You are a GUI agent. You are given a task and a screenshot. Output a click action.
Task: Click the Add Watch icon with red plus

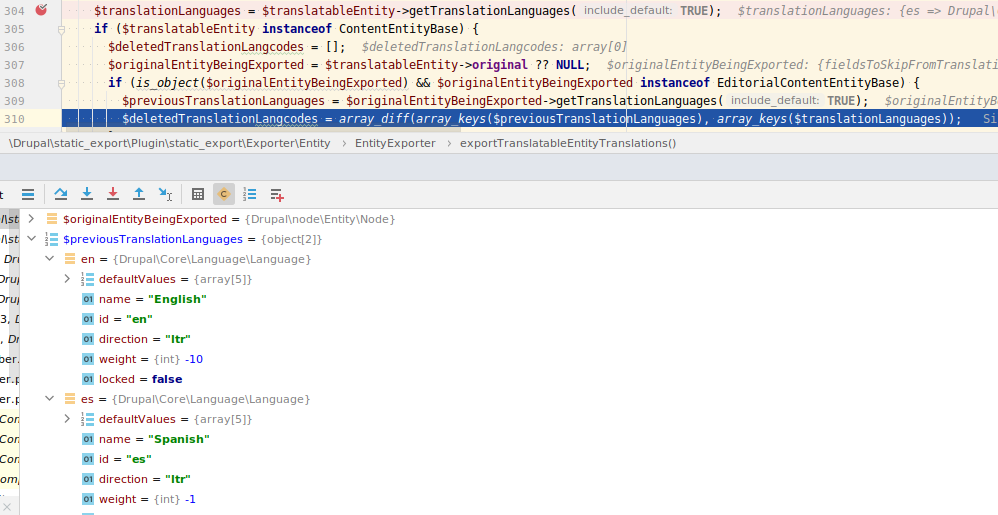click(277, 194)
